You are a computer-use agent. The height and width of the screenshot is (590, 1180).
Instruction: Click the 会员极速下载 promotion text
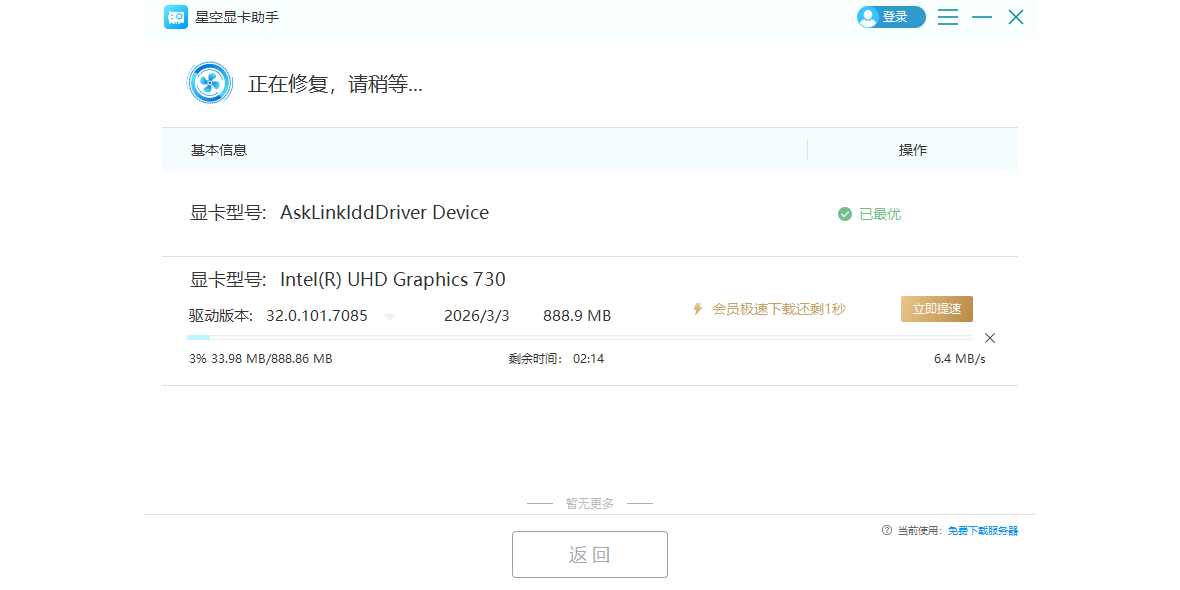[778, 309]
